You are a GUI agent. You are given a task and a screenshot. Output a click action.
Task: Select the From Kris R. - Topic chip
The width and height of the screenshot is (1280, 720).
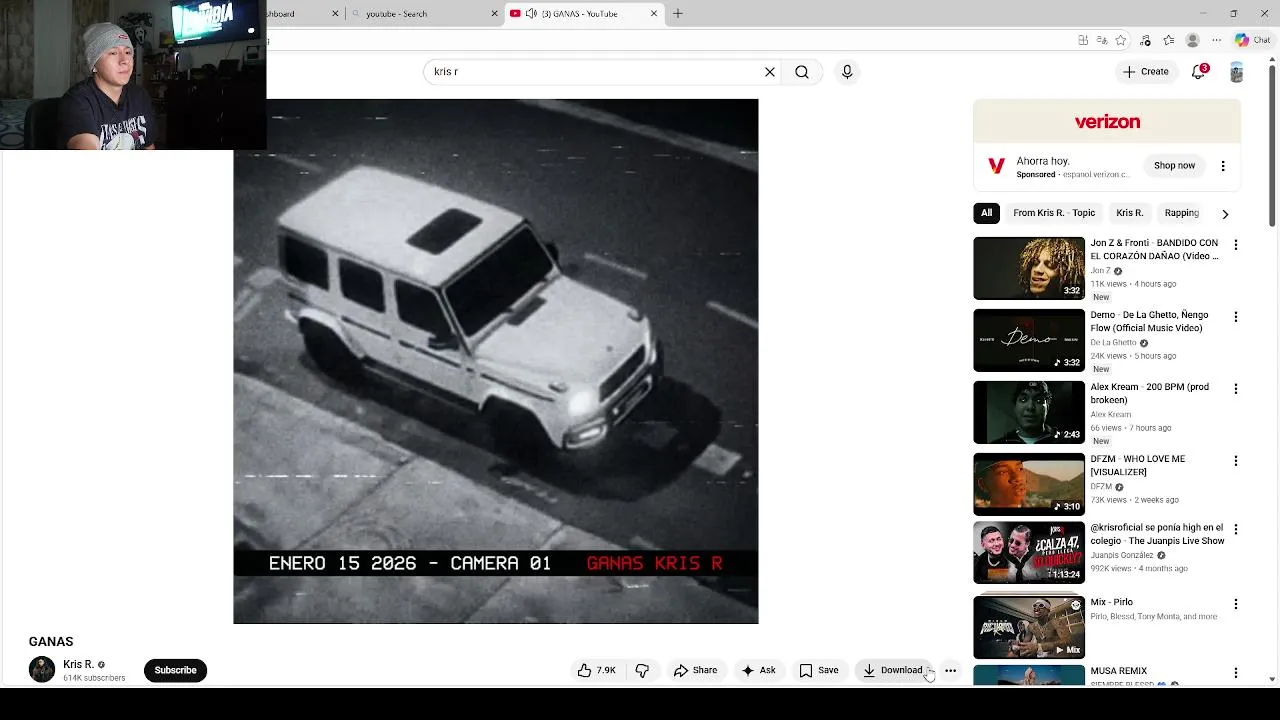(x=1054, y=213)
